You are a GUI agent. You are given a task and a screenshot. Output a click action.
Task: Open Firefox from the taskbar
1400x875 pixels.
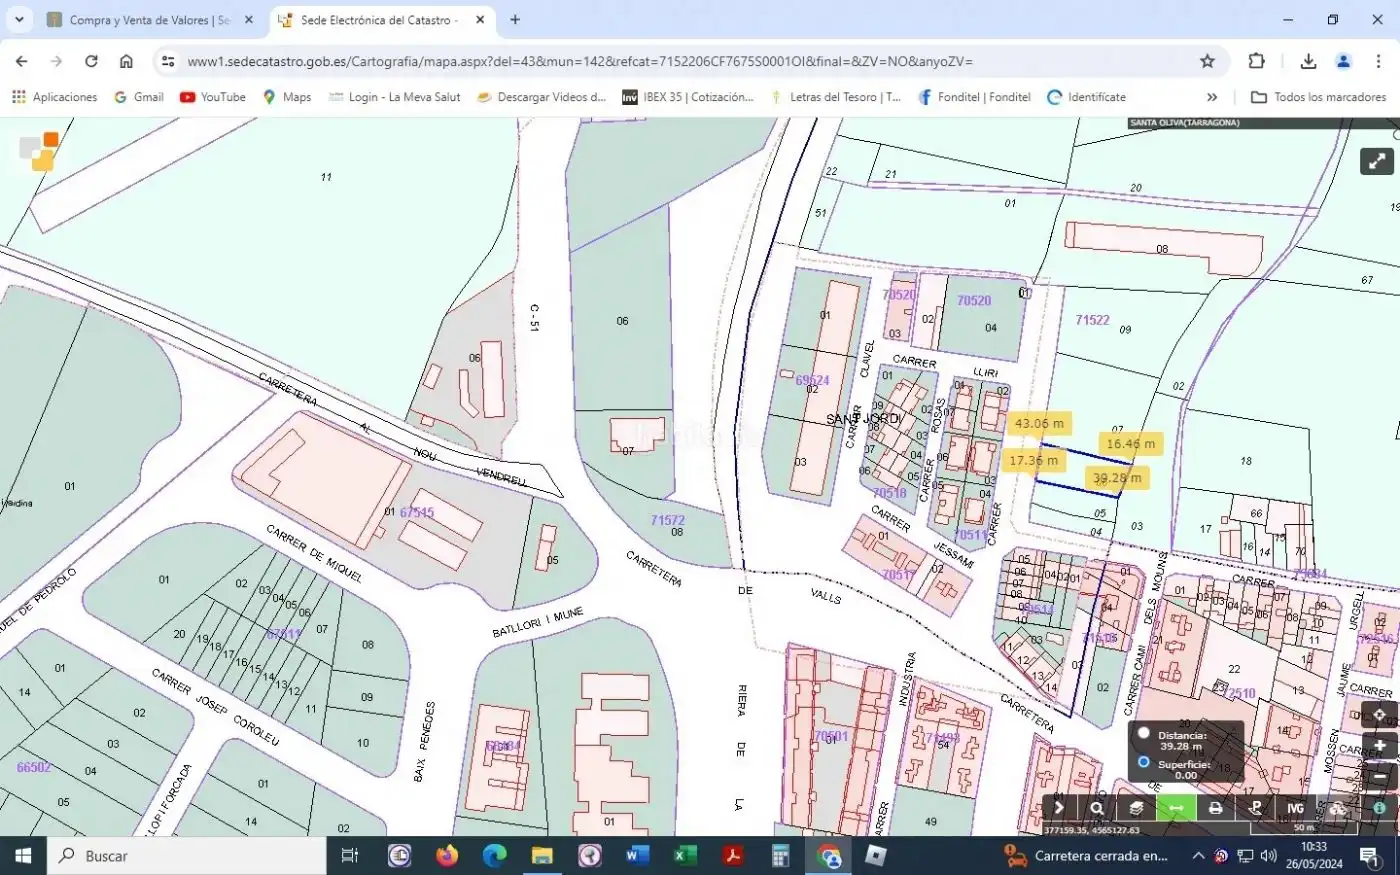coord(447,856)
